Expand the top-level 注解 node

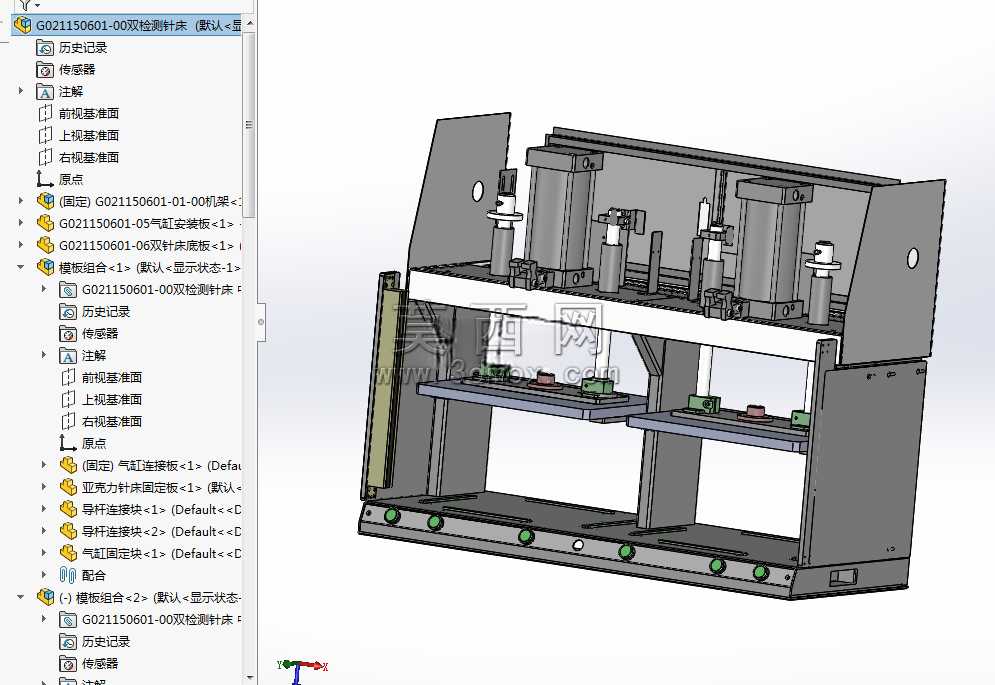click(20, 91)
